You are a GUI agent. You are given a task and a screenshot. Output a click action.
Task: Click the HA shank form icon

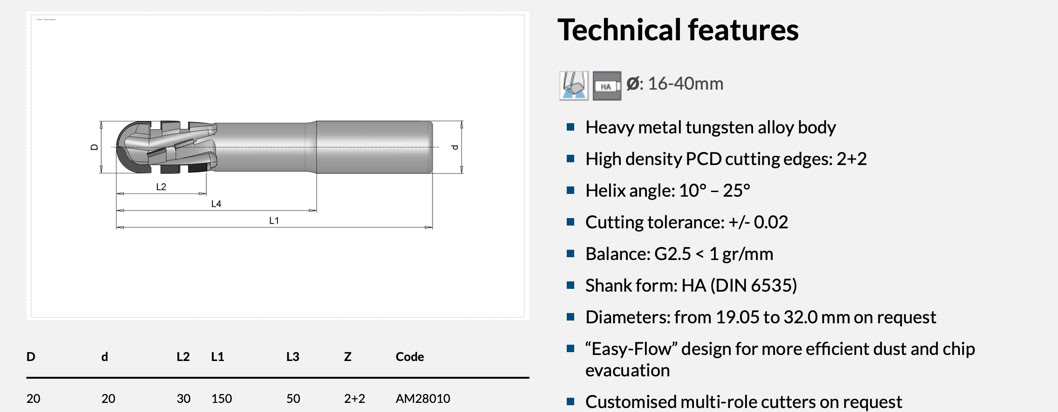(607, 85)
